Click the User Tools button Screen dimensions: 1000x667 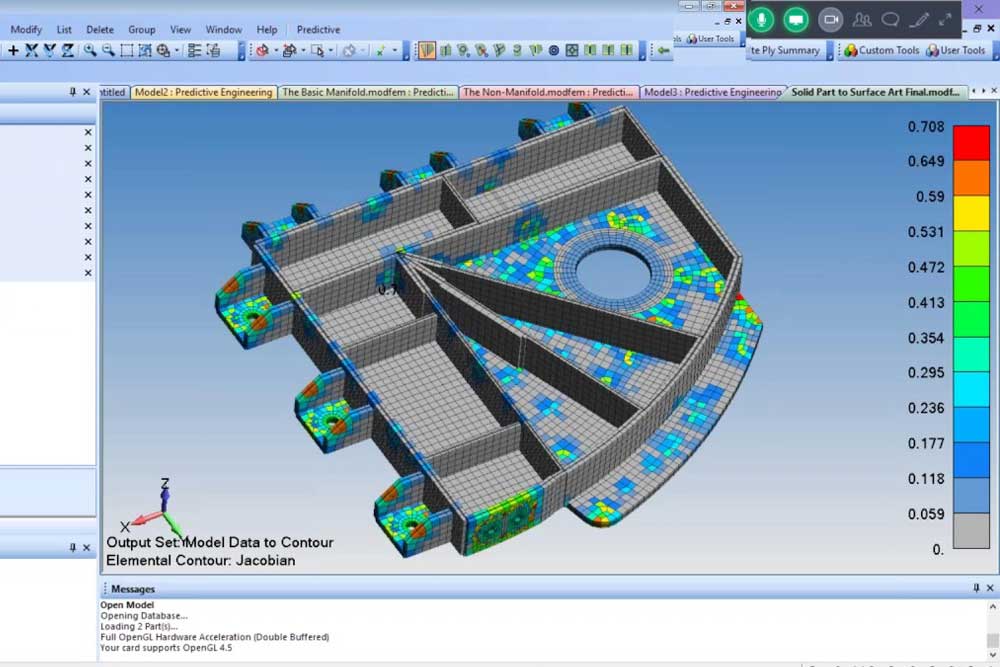click(961, 50)
